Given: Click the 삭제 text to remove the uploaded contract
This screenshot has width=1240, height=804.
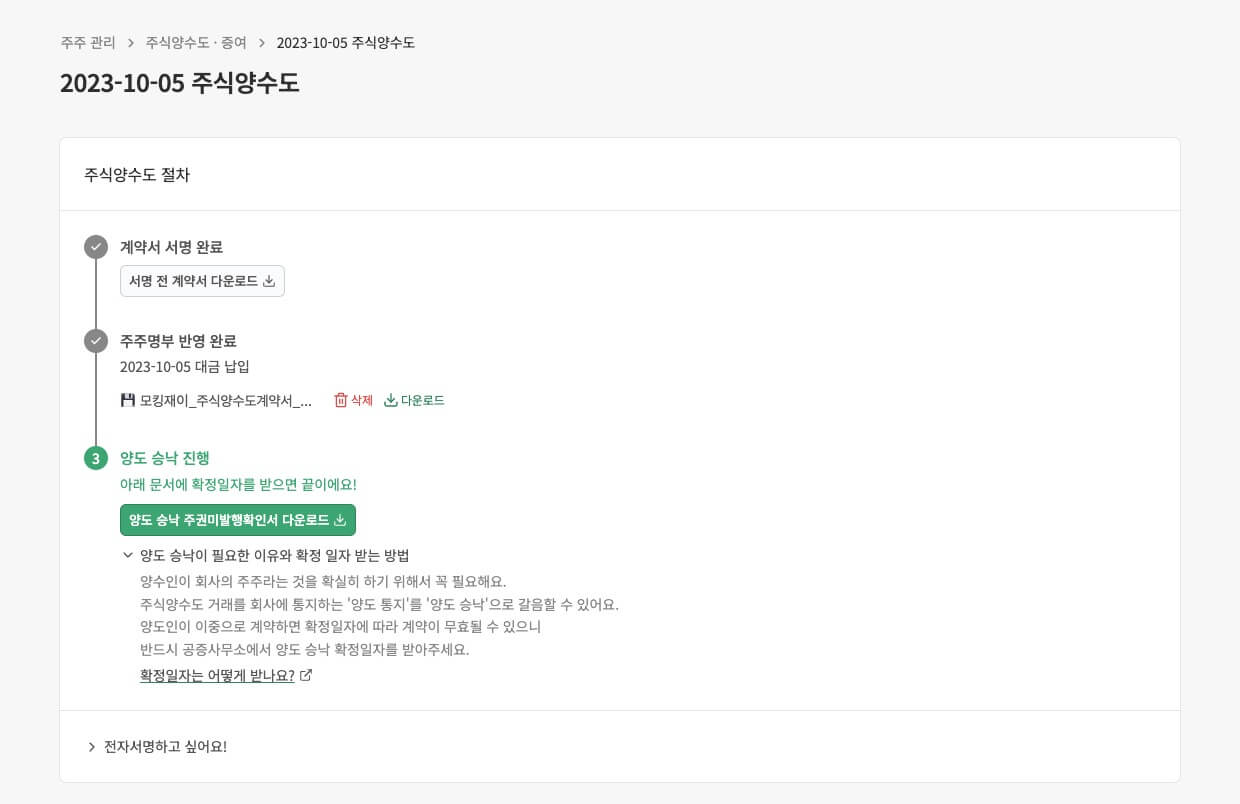Looking at the screenshot, I should 359,400.
